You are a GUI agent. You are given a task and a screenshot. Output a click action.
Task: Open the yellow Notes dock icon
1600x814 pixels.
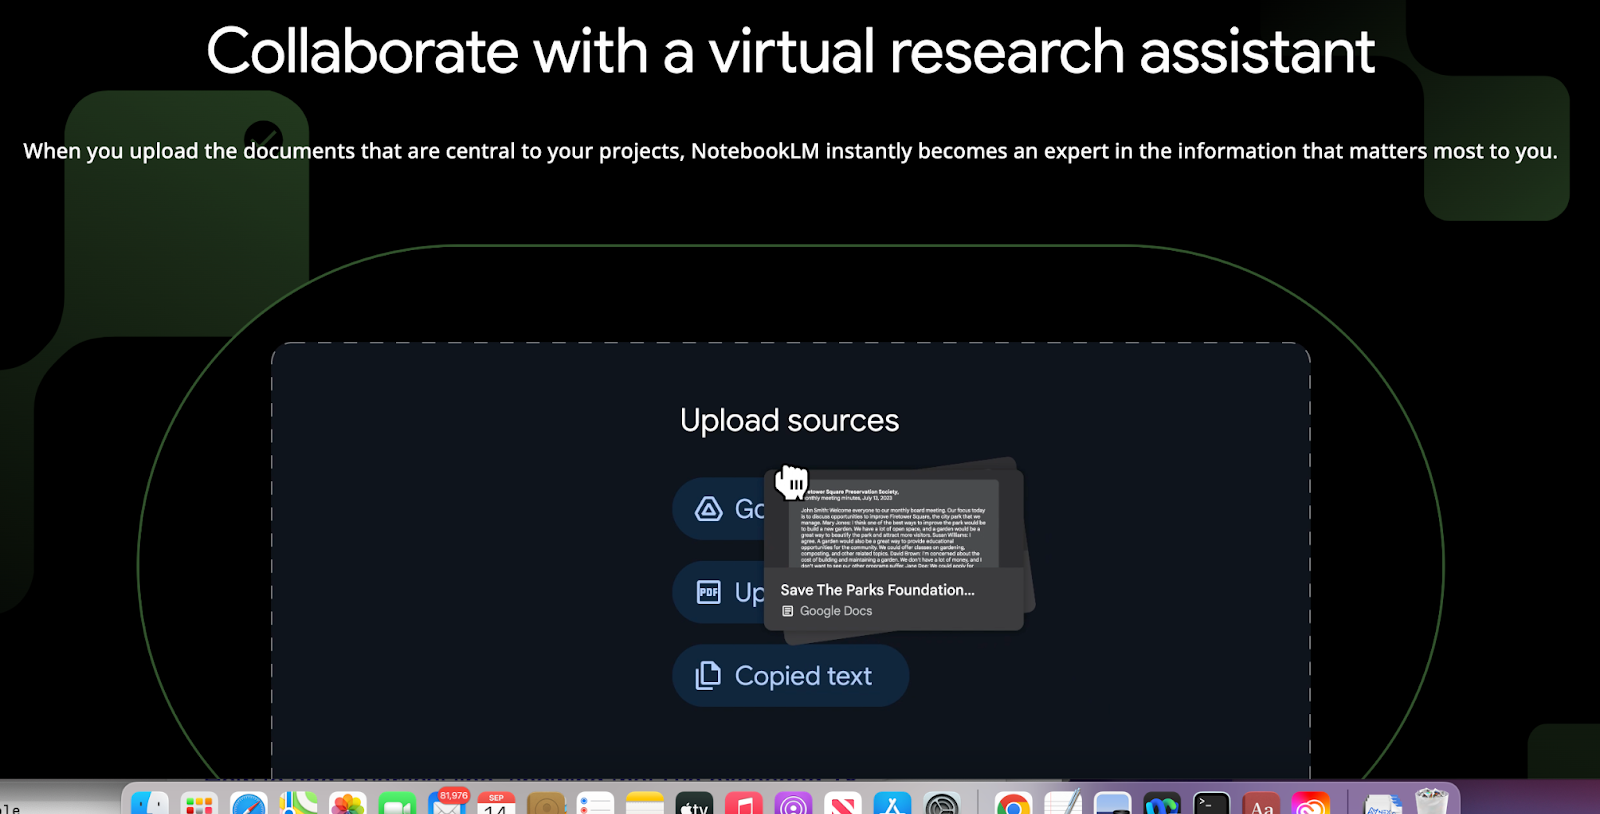tap(645, 803)
